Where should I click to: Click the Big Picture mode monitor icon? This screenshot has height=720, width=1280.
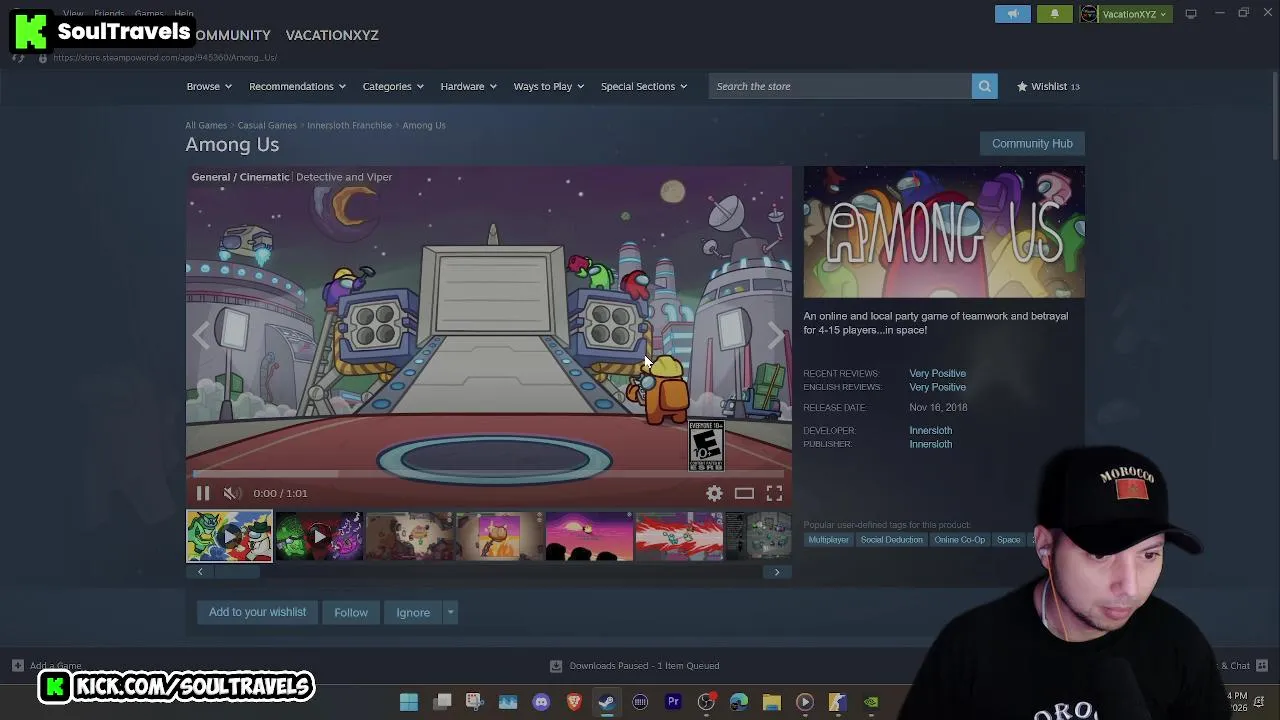[x=1191, y=14]
